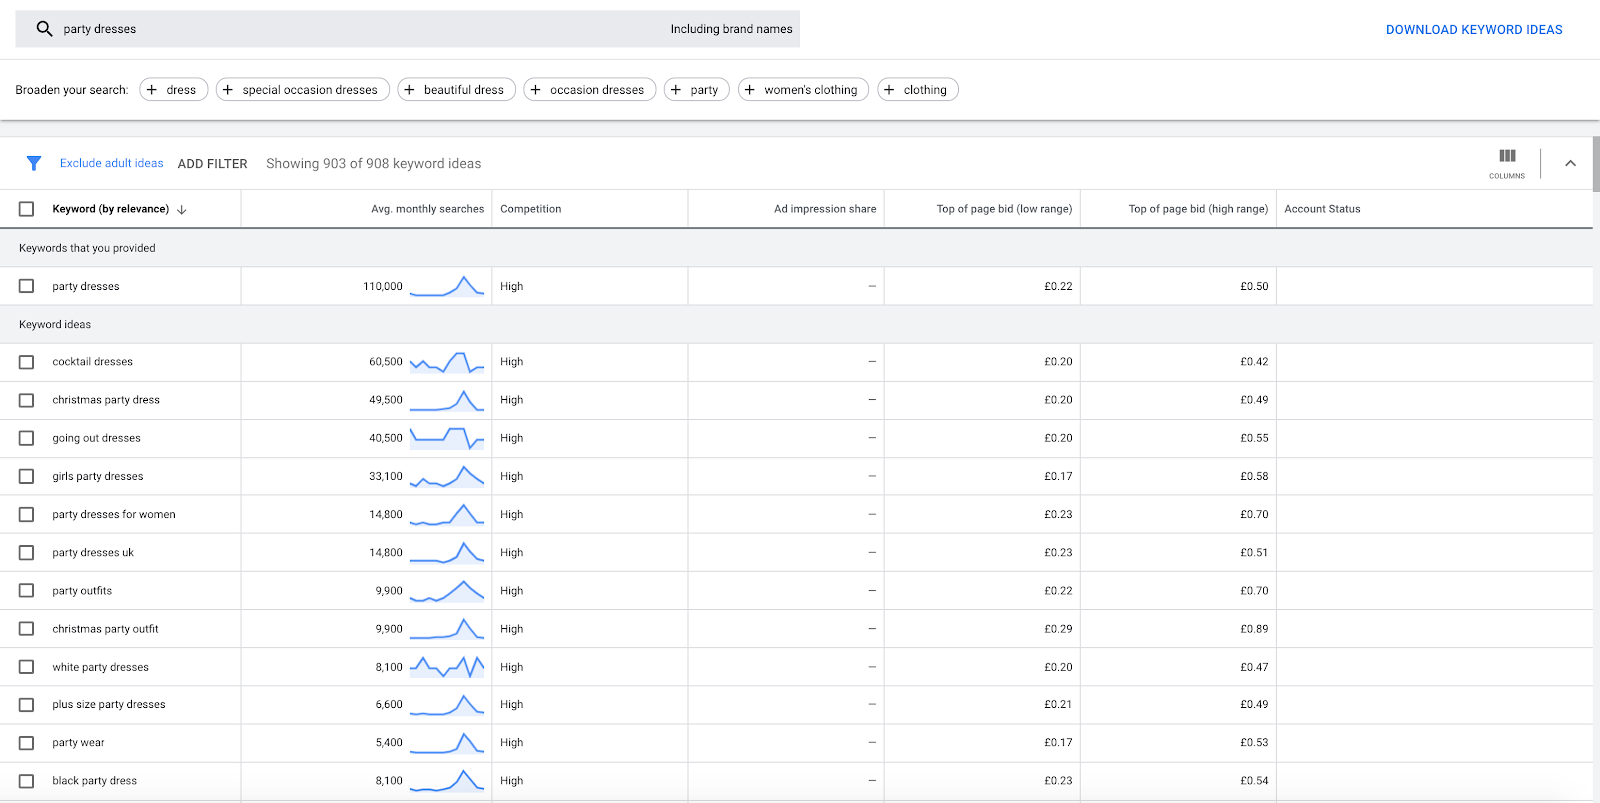Sort by Competition column header
The image size is (1600, 803).
[530, 209]
